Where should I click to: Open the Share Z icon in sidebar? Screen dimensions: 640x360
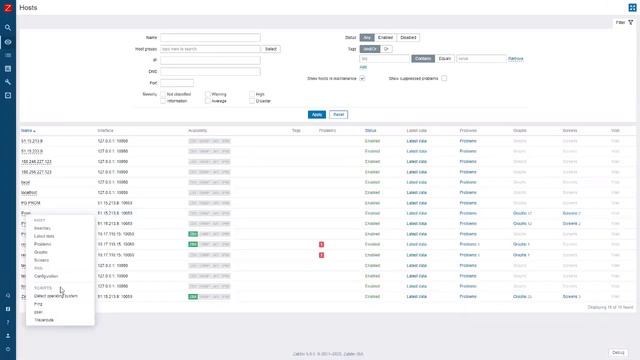(x=8, y=309)
